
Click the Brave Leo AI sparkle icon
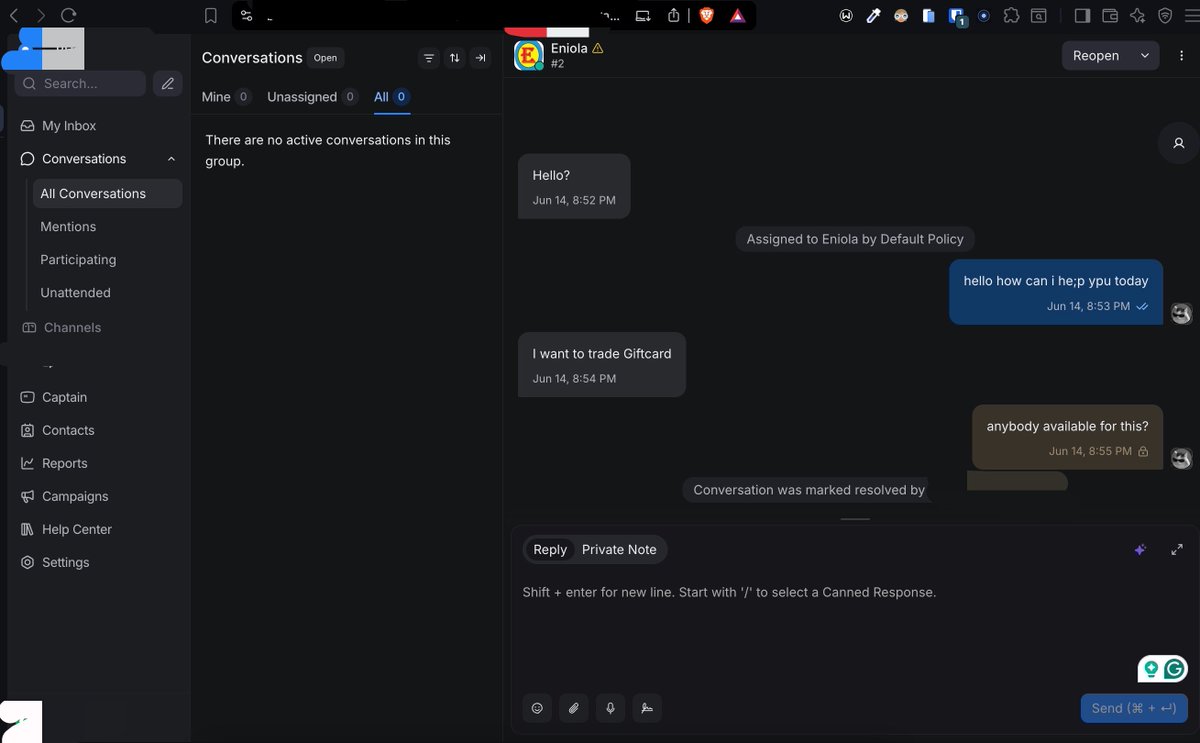point(1137,15)
